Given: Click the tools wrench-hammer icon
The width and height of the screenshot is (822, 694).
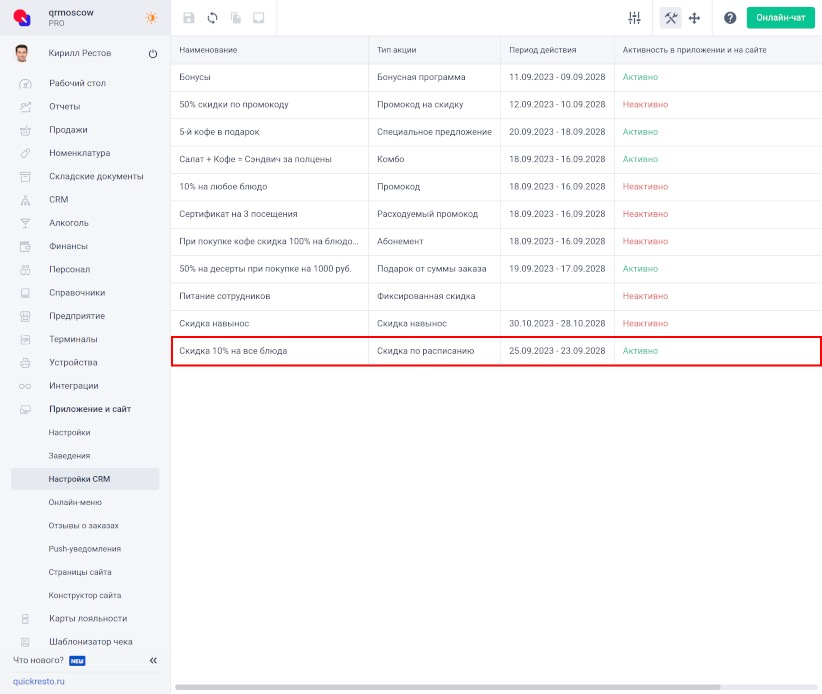Looking at the screenshot, I should point(670,18).
